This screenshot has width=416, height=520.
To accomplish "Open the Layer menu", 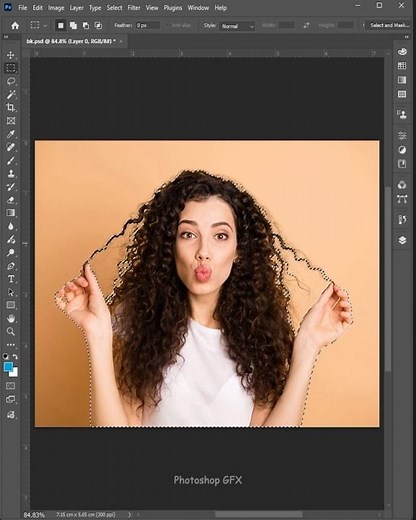I will coord(76,8).
